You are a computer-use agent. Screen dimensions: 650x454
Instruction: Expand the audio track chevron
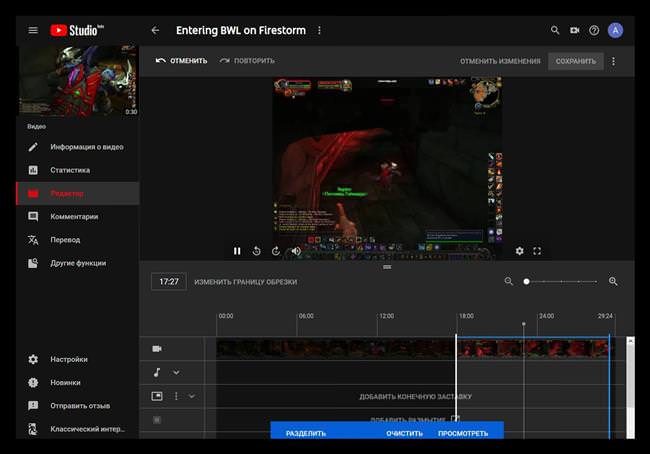176,372
